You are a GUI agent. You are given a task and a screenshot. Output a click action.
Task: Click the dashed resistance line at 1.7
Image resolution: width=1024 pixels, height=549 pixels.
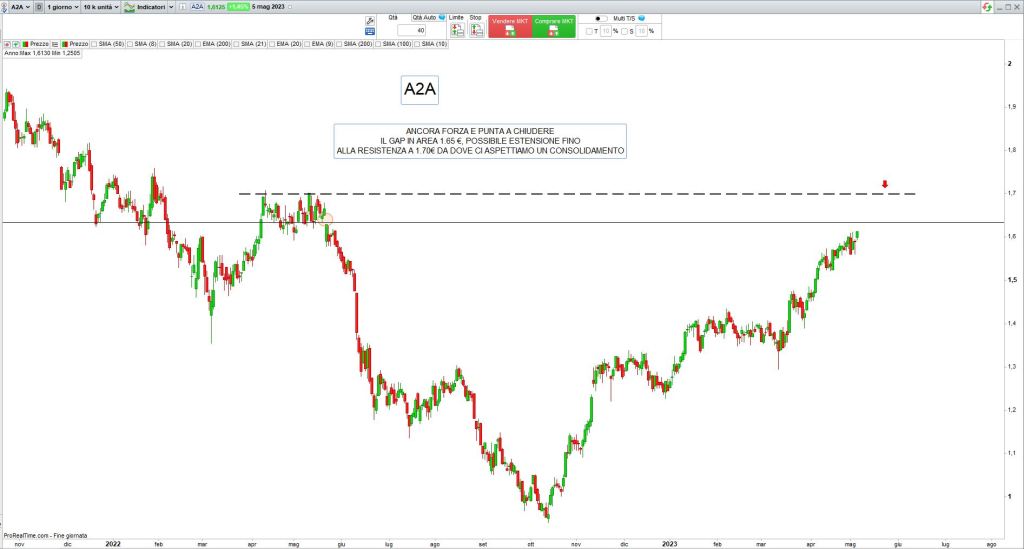click(x=577, y=194)
